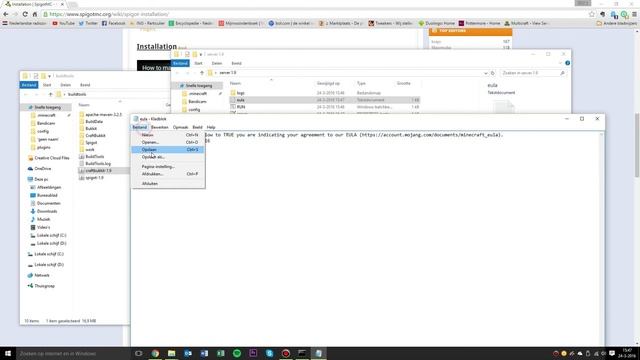Open Duolingo Home bookmark
Image resolution: width=640 pixels, height=360 pixels.
click(x=436, y=23)
